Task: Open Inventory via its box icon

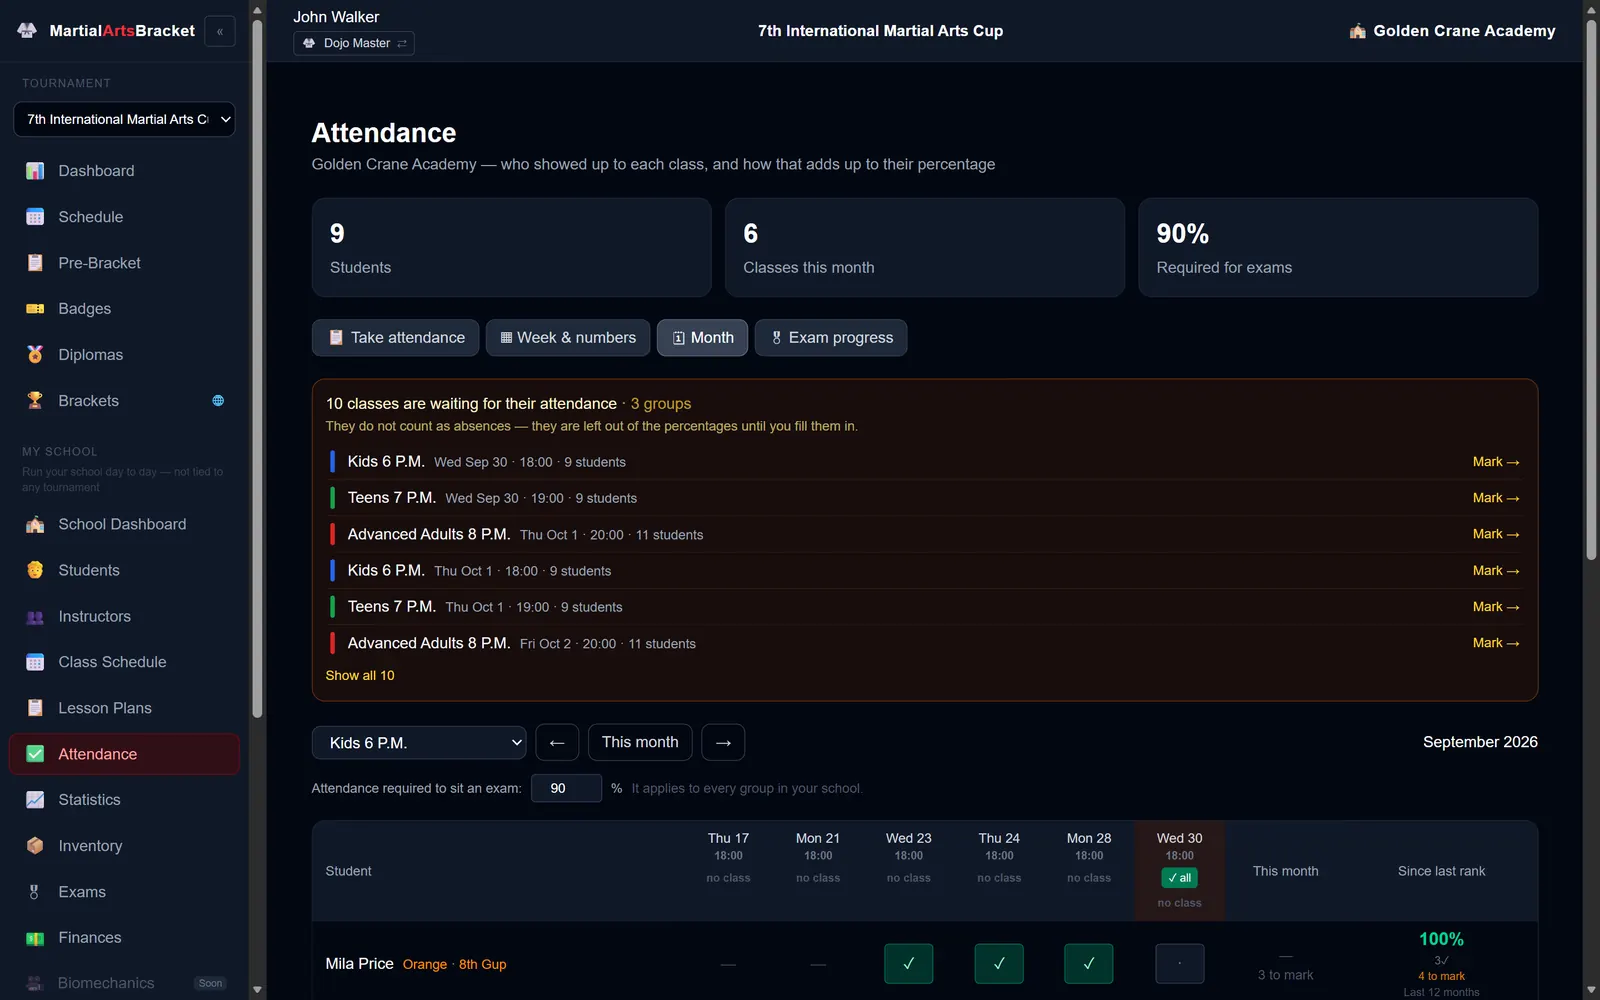Action: click(35, 846)
